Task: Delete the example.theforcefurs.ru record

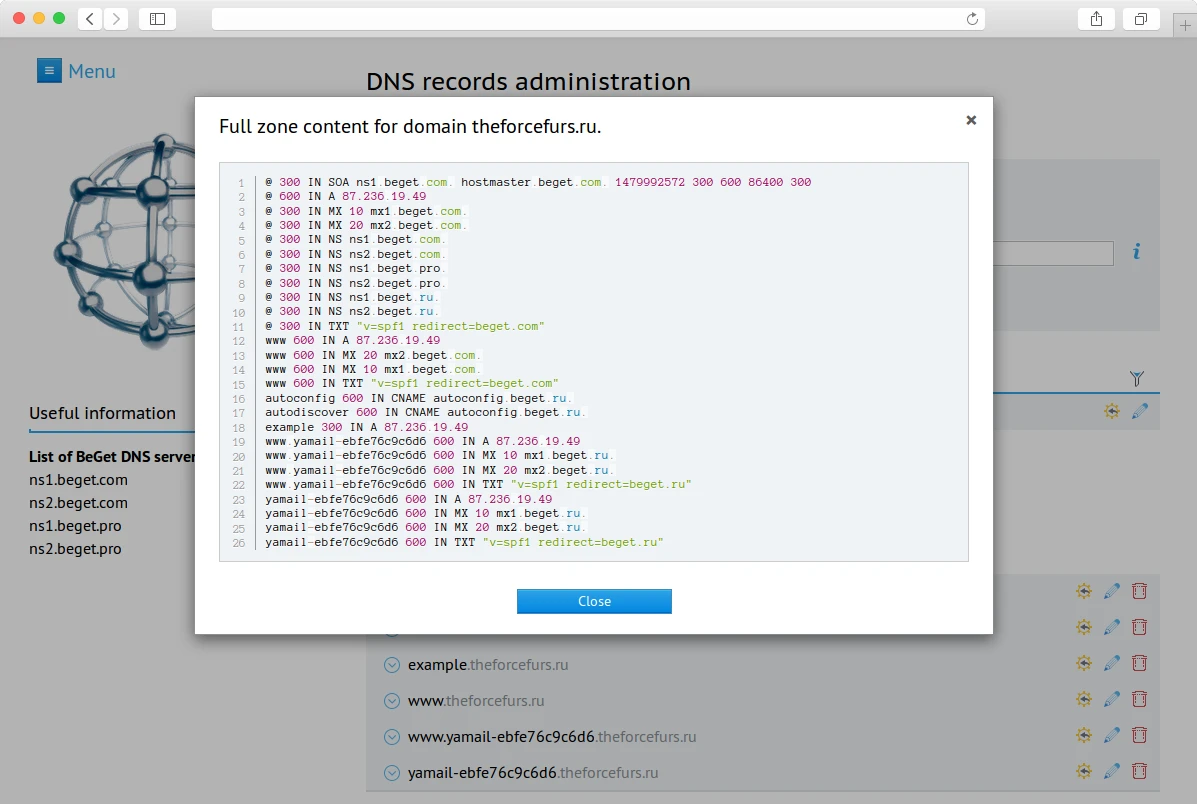Action: click(1139, 663)
